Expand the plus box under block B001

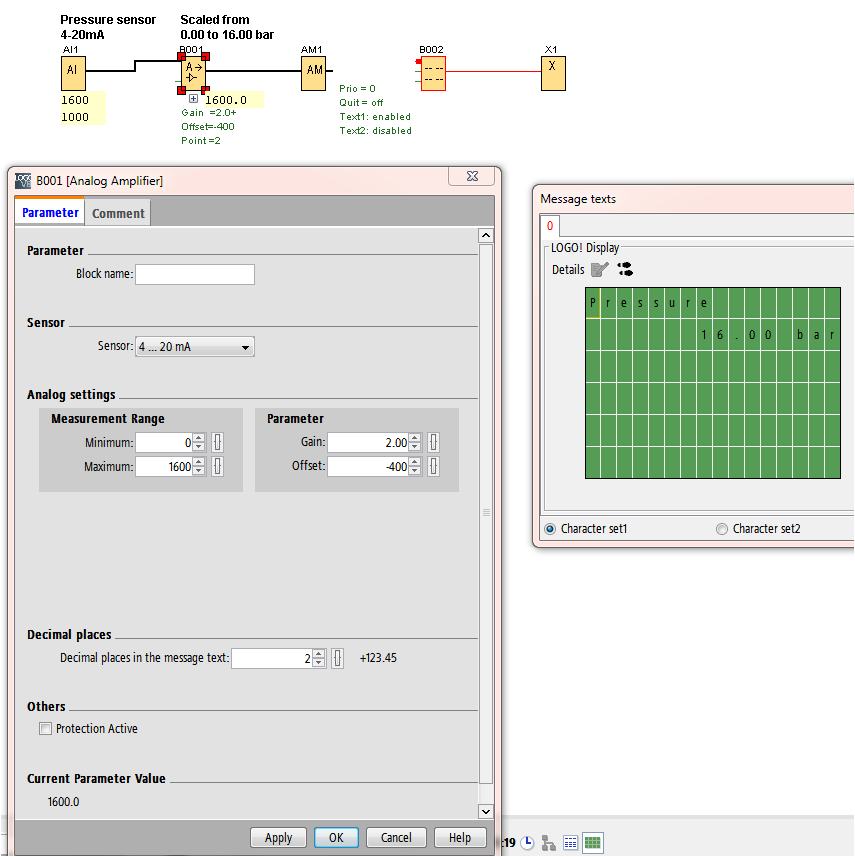coord(193,98)
